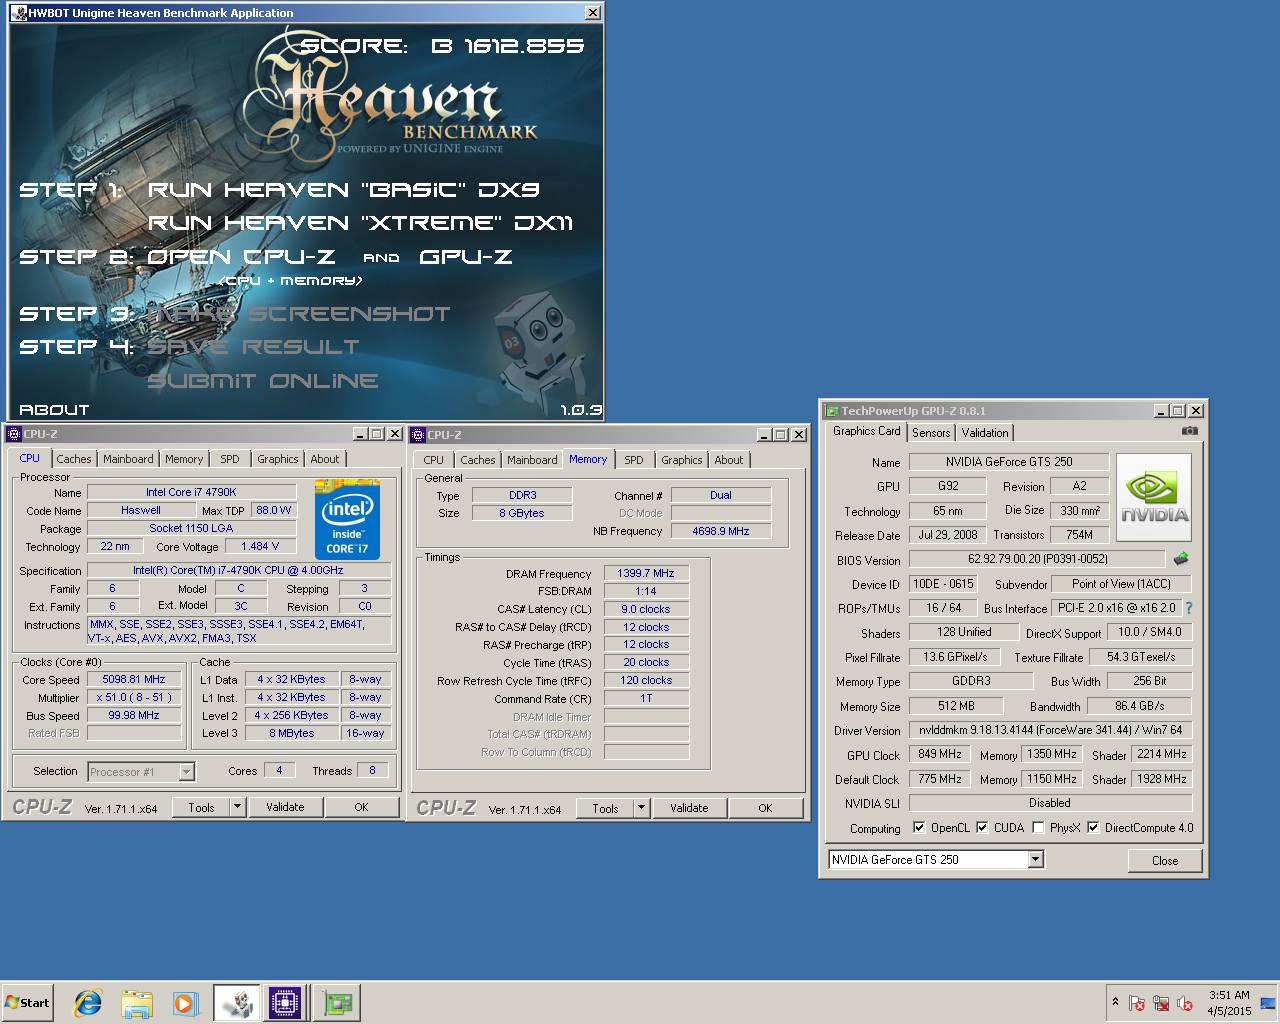Click Submit Online in Heaven Benchmark

click(x=263, y=381)
